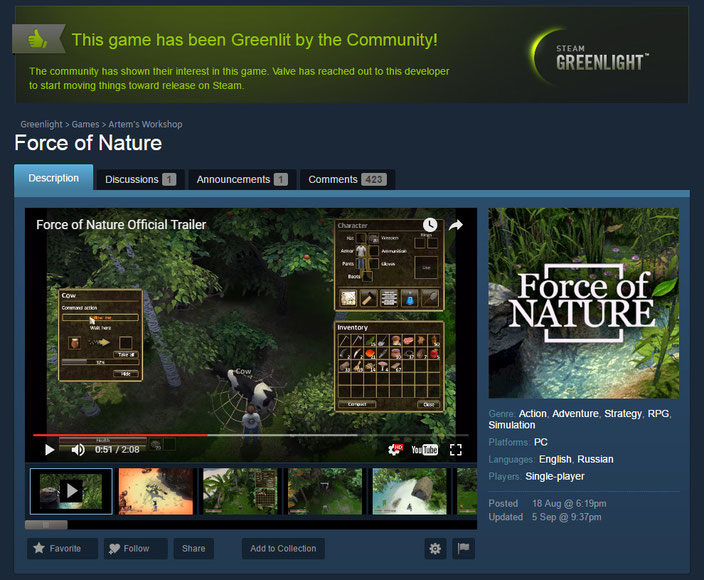
Task: Switch to the Description tab
Action: (x=53, y=178)
